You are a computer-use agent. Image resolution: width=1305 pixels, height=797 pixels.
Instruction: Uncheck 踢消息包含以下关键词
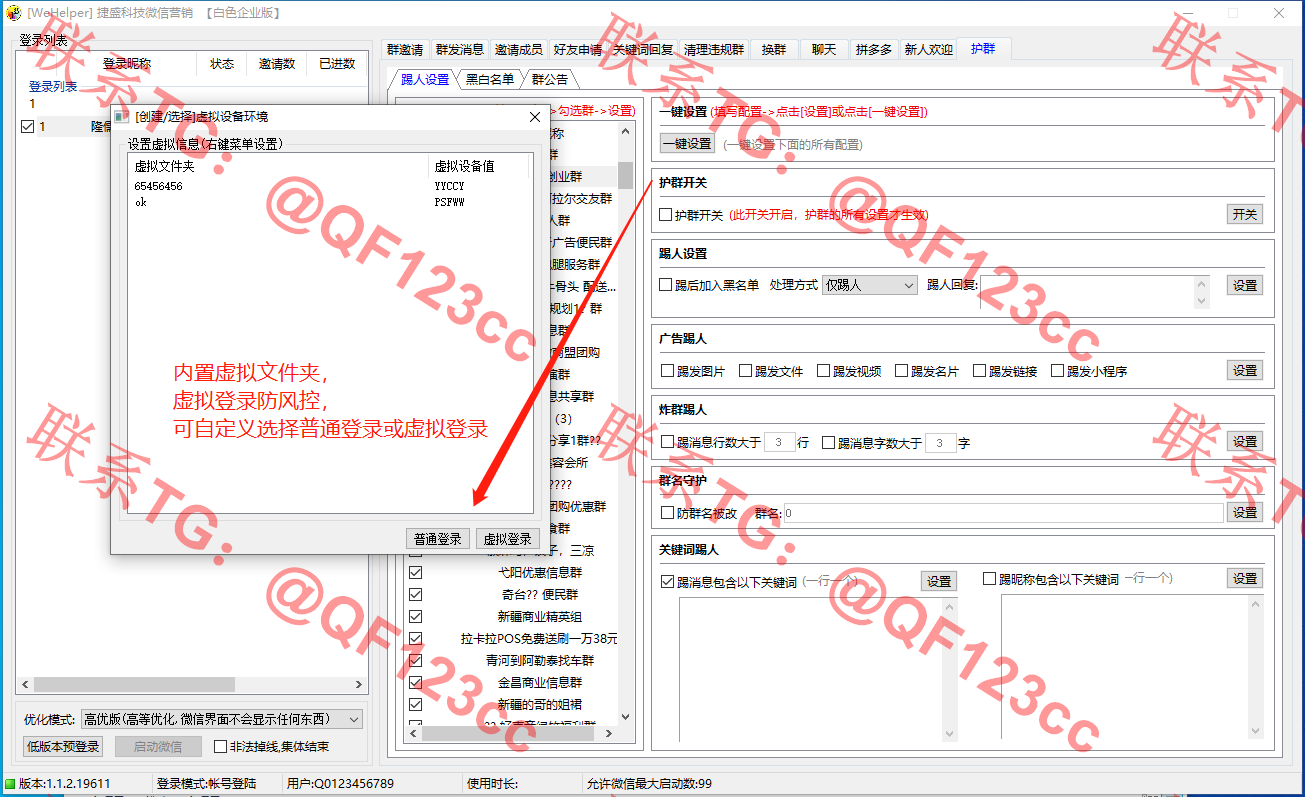tap(668, 581)
